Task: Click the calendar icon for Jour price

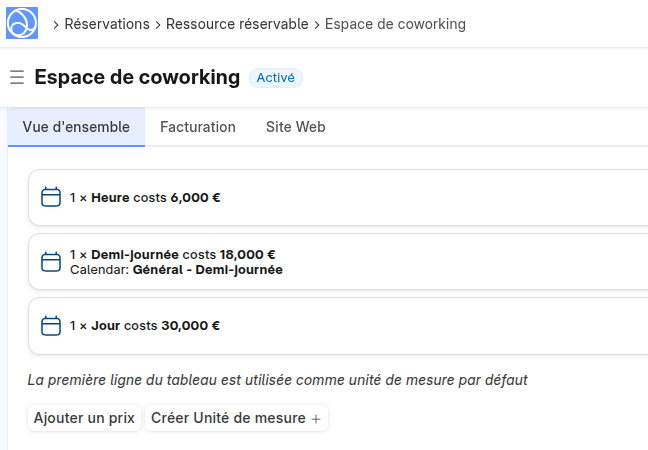Action: (x=51, y=326)
